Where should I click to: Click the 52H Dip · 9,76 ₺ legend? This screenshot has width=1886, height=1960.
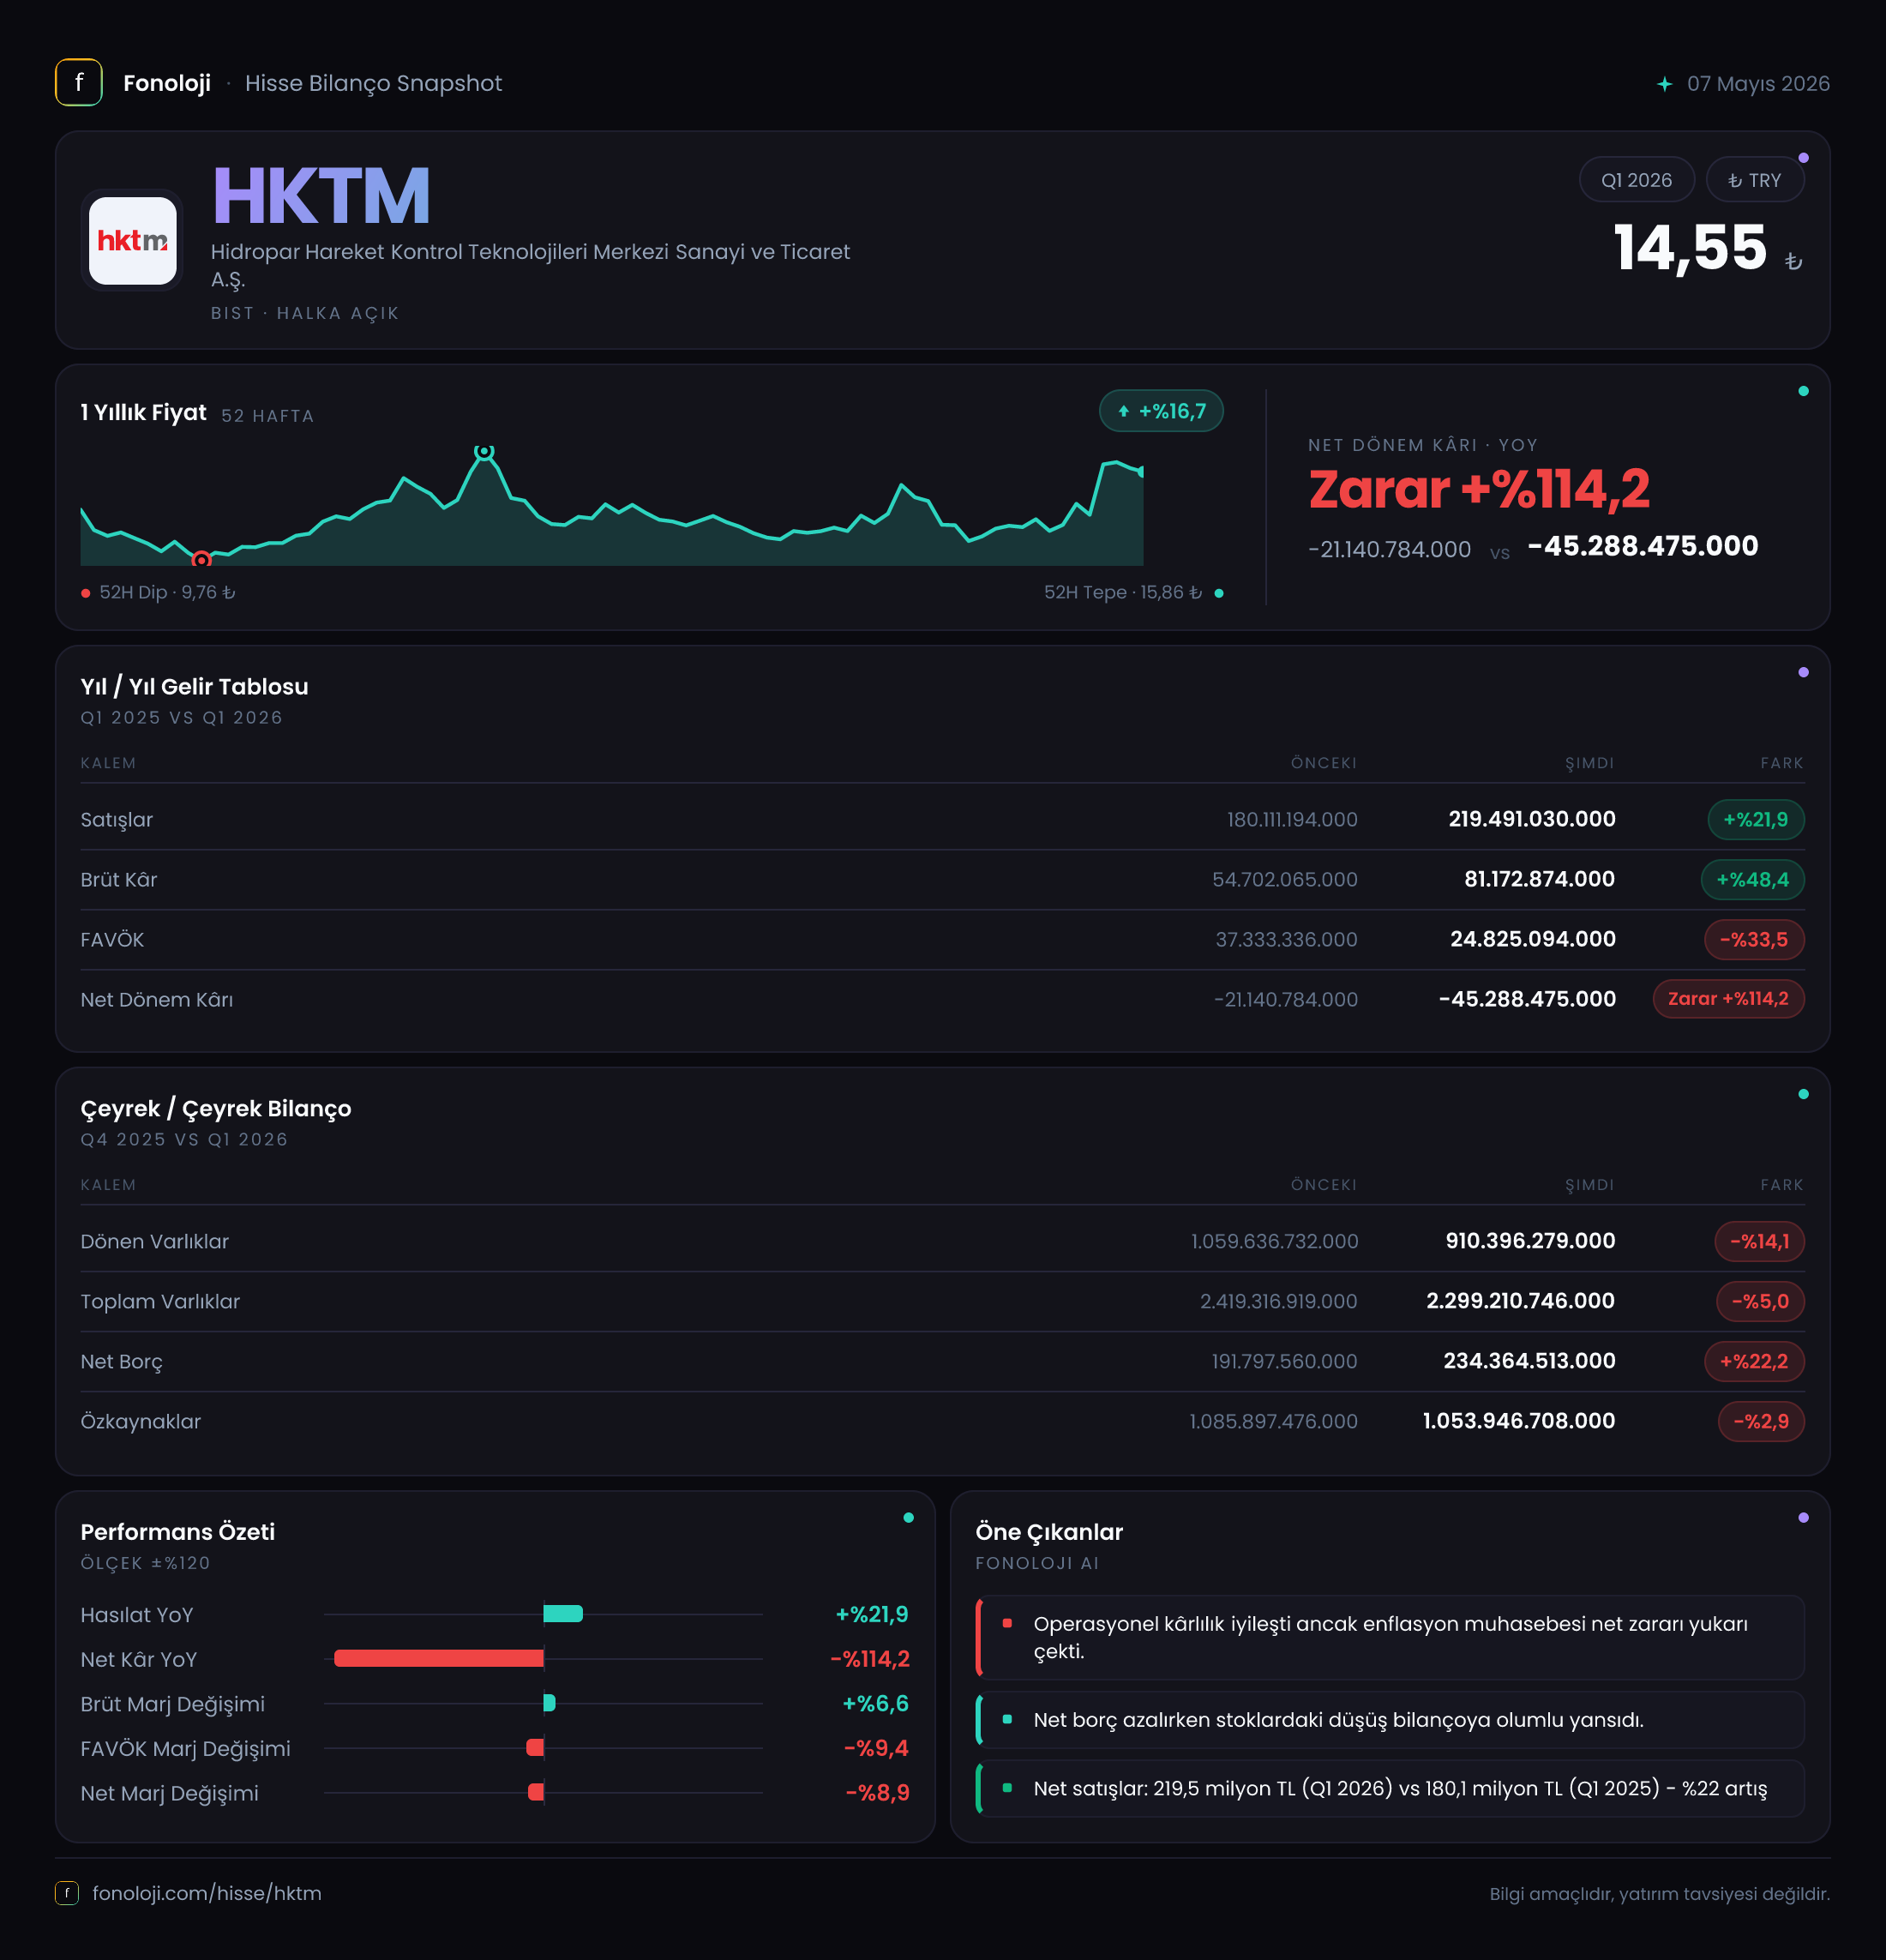pos(158,593)
